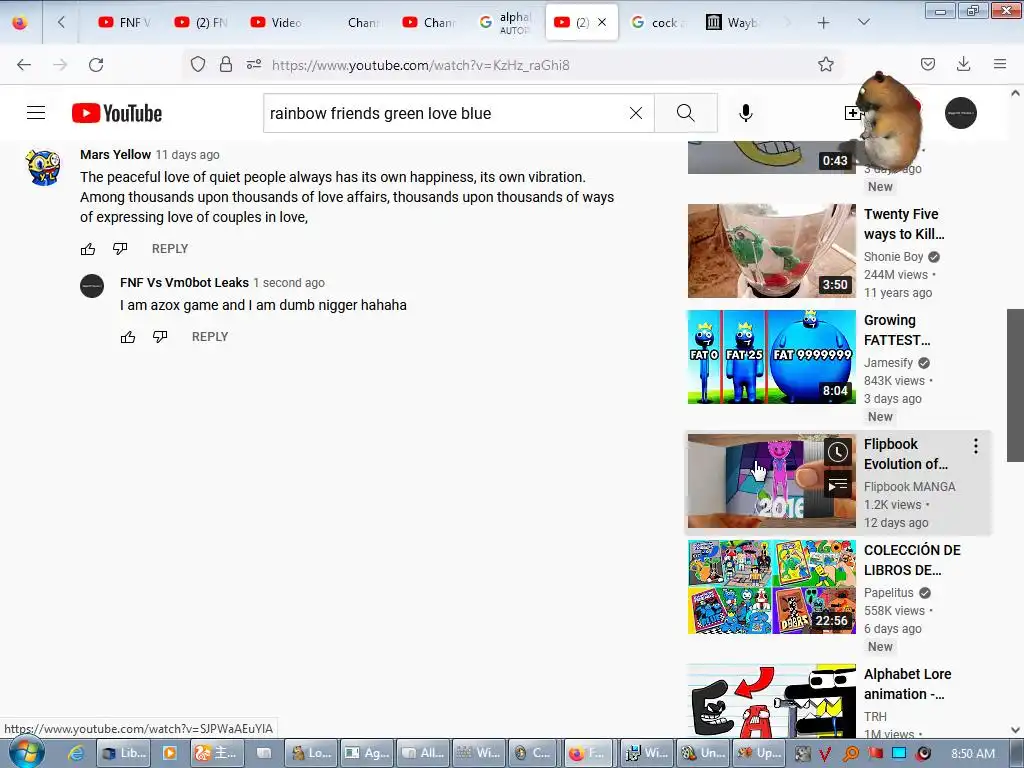This screenshot has width=1024, height=768.
Task: Open Firefox View at the tab bar's left
Action: pos(20,23)
